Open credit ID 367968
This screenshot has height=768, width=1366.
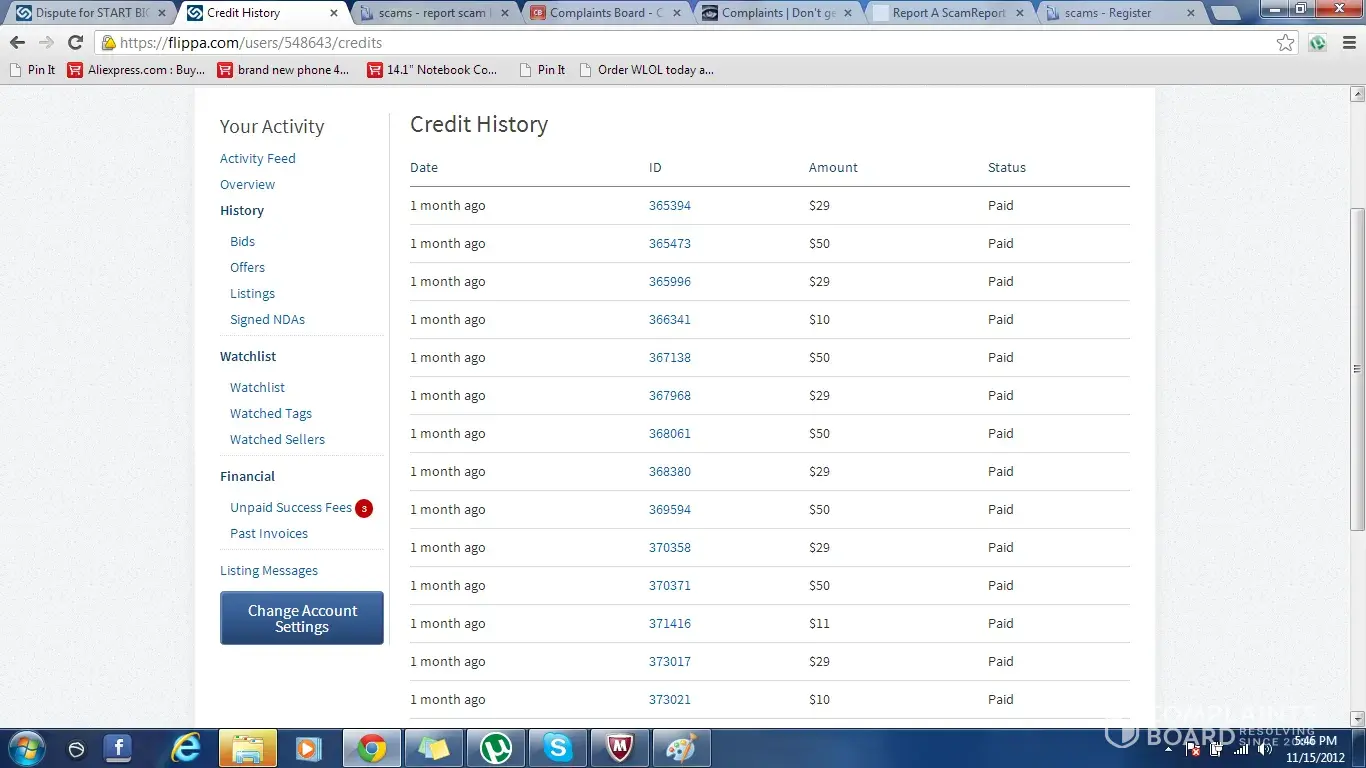pos(670,396)
